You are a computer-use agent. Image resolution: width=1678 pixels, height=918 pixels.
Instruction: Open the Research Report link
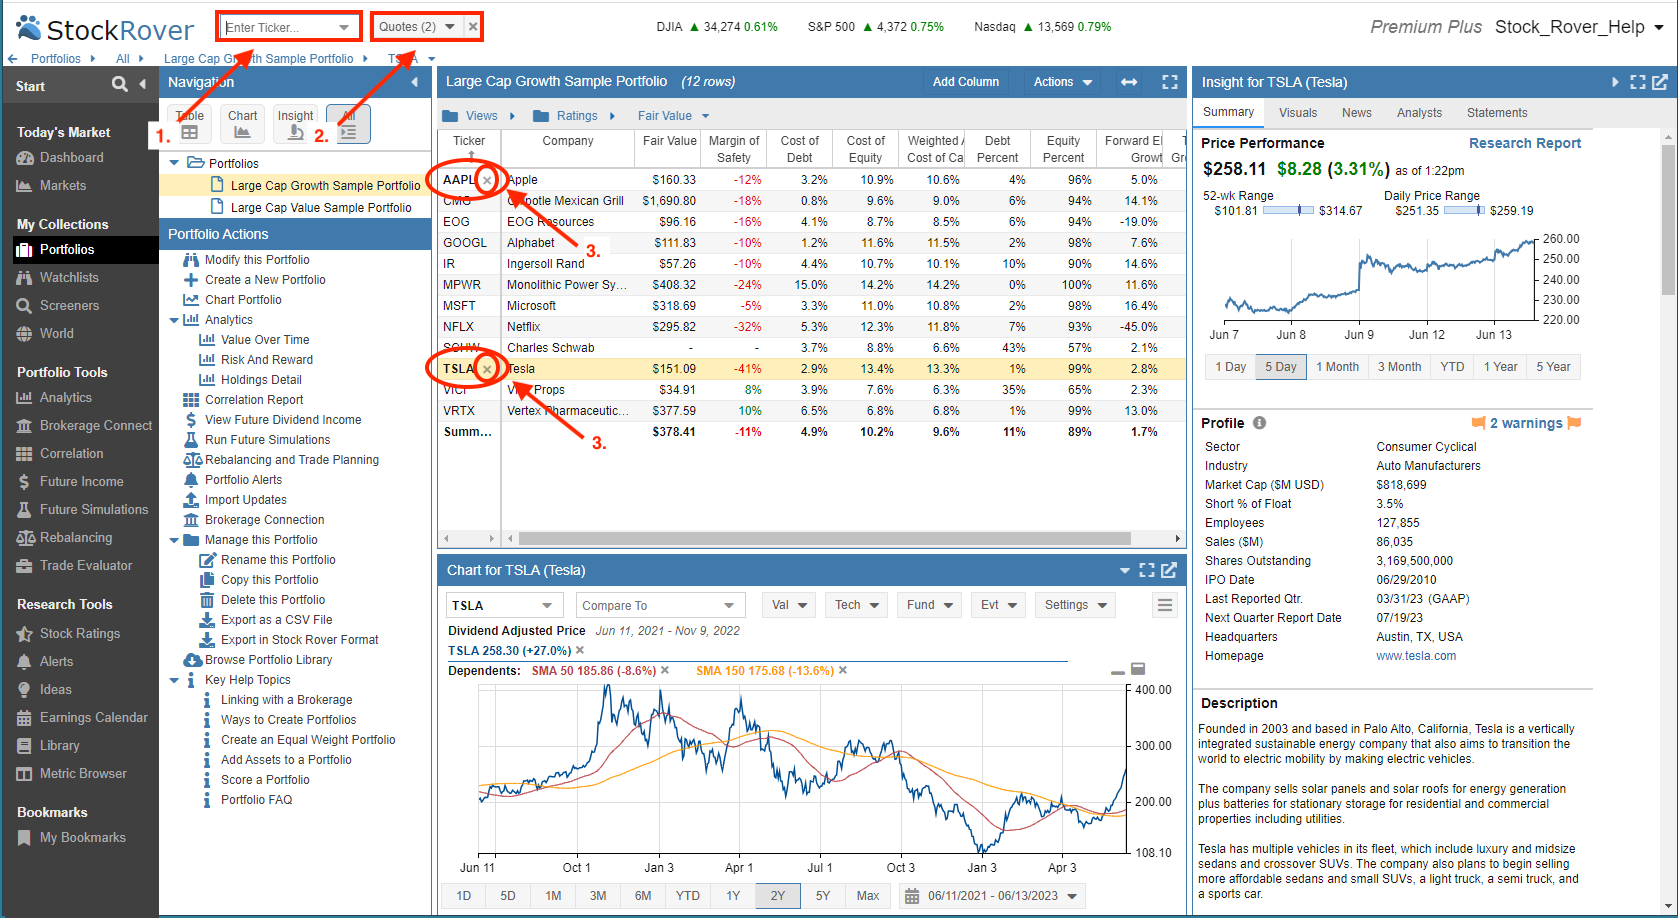point(1524,143)
